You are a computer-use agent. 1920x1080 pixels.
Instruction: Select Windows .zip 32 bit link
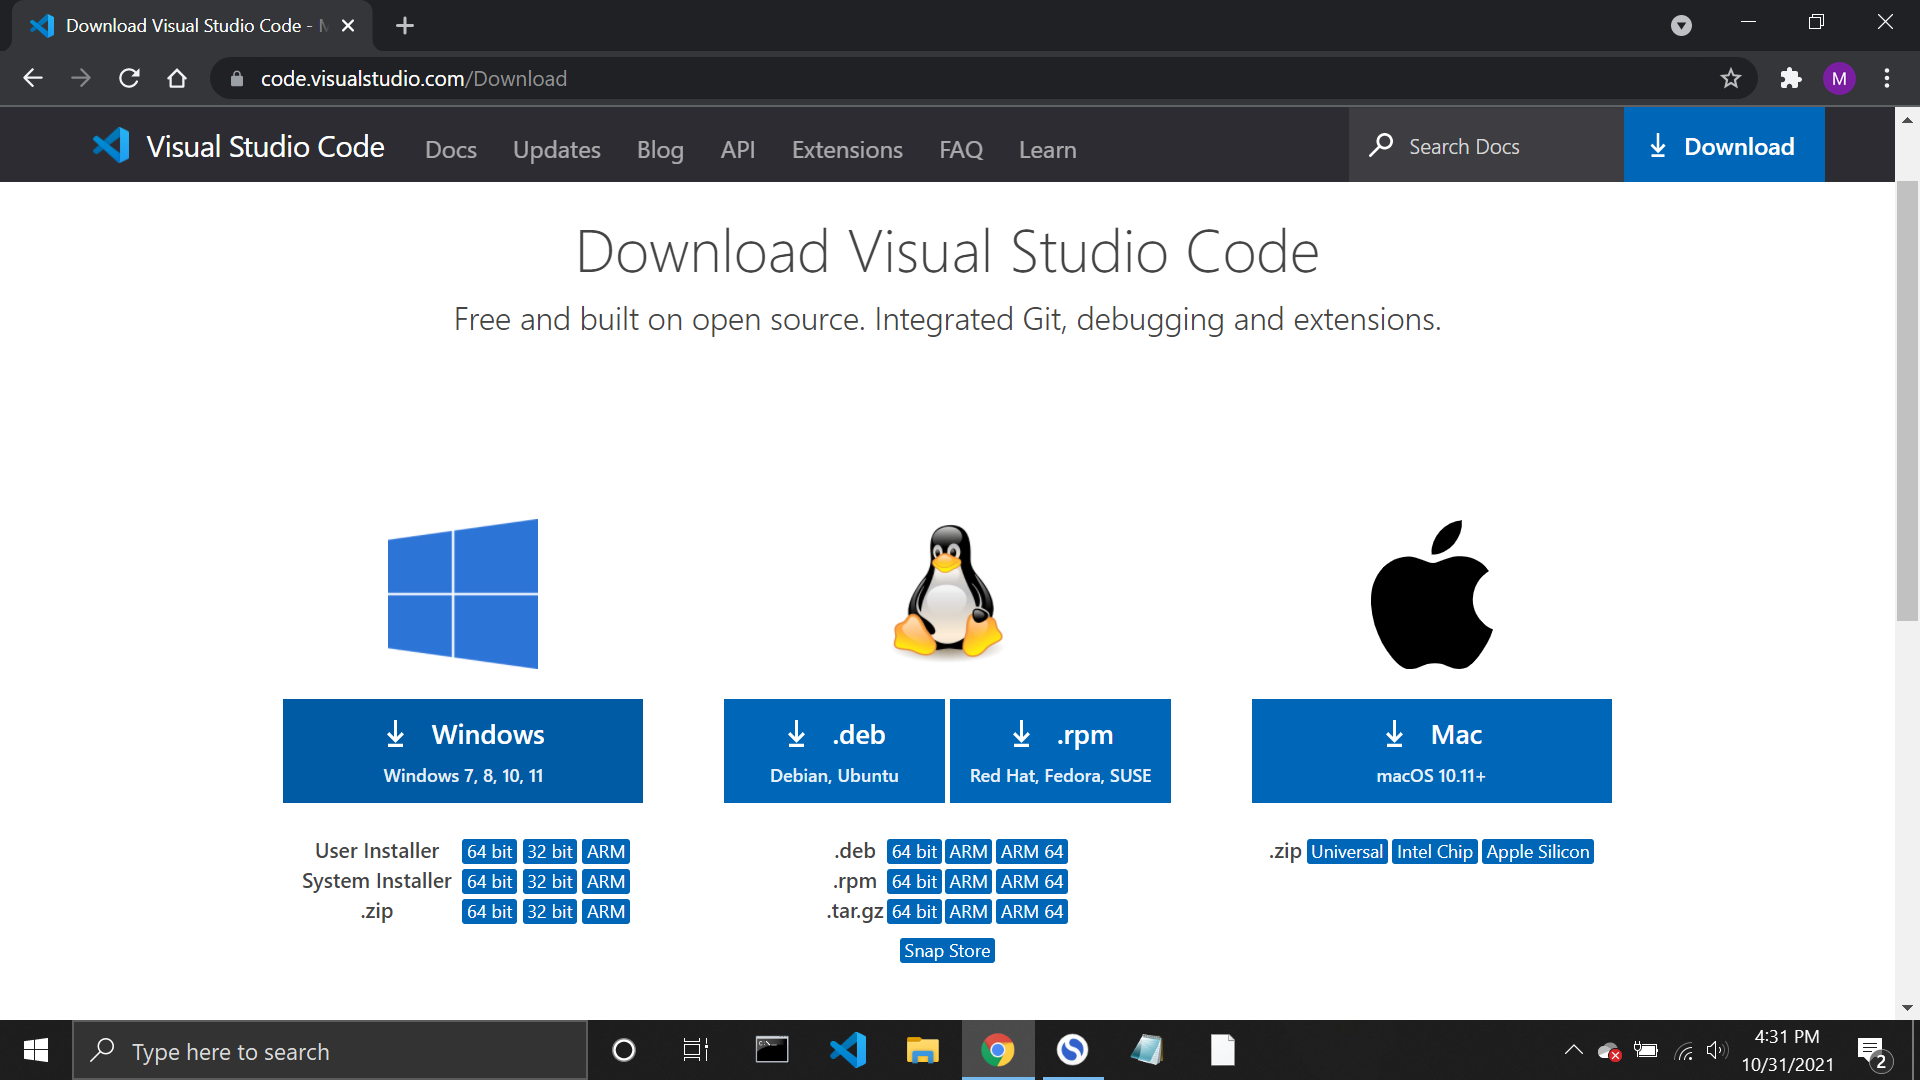click(x=550, y=912)
